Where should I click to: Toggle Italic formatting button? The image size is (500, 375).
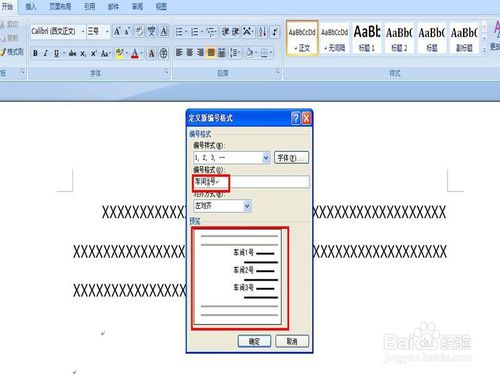click(x=46, y=53)
